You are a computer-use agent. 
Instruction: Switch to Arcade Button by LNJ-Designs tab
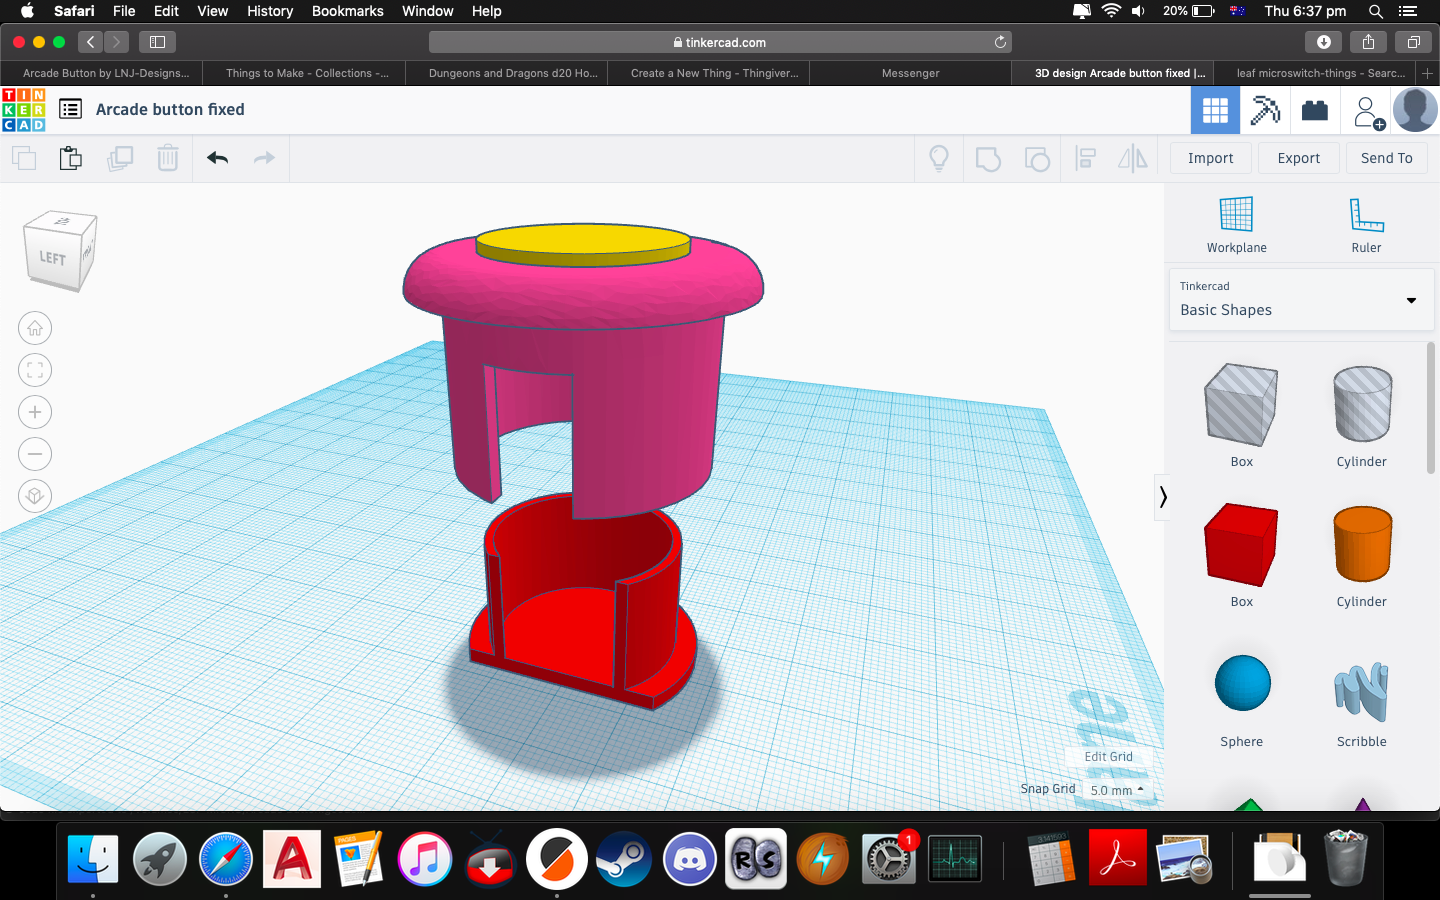[106, 73]
